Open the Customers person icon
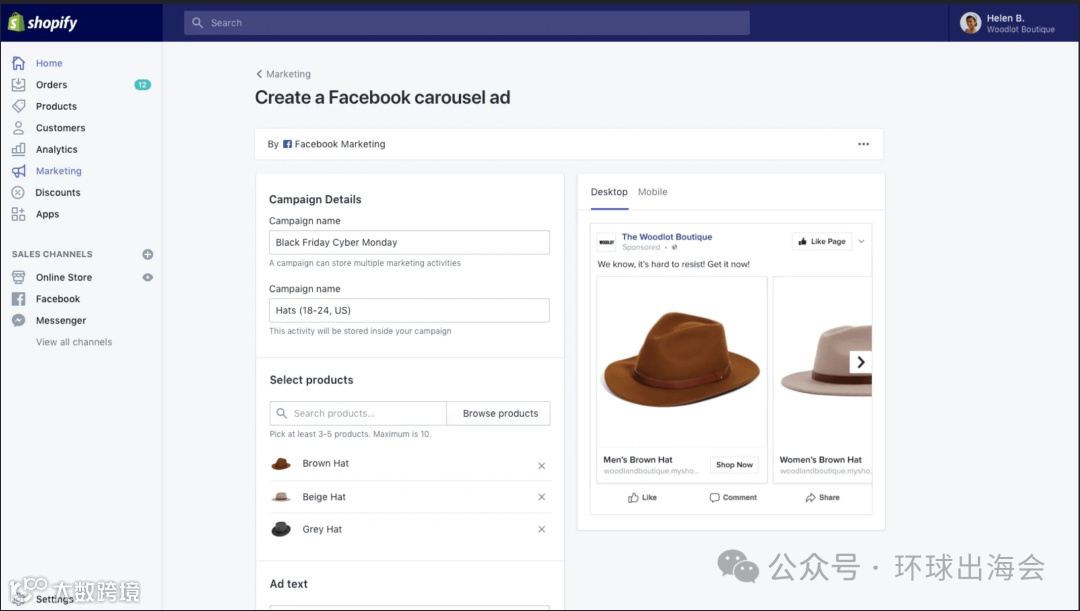 [19, 127]
